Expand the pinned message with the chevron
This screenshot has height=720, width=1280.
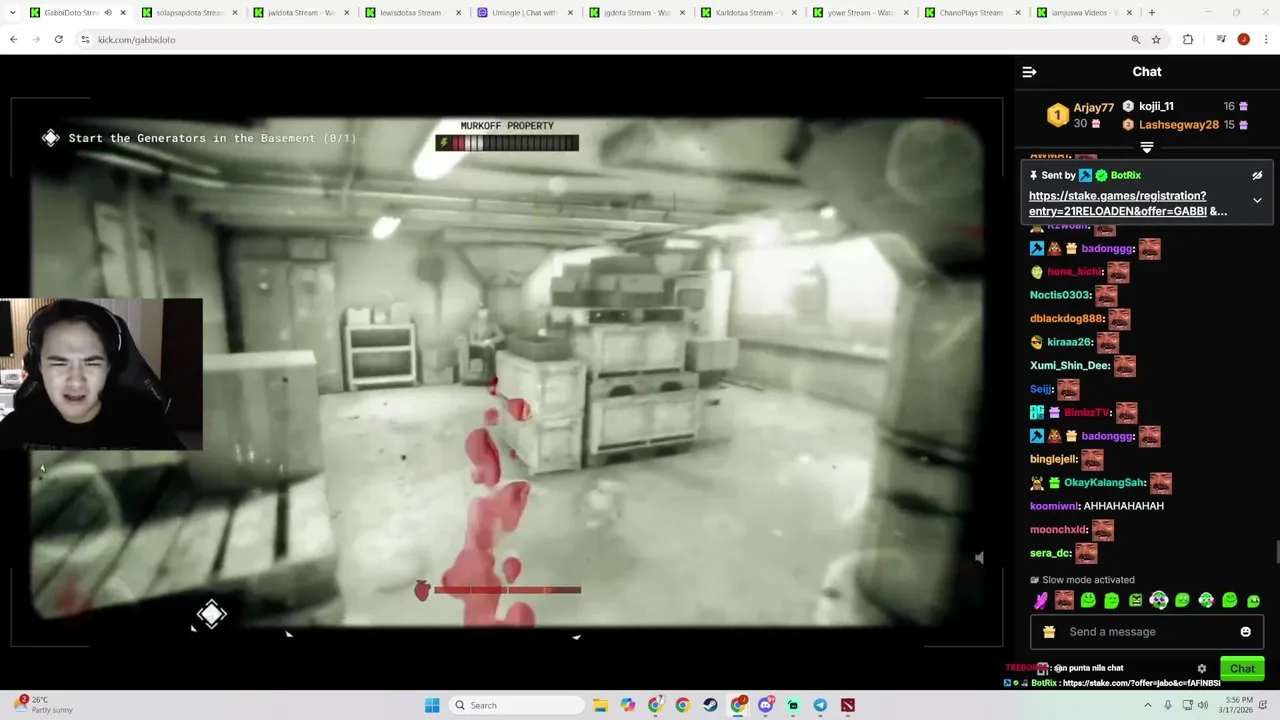(1257, 200)
